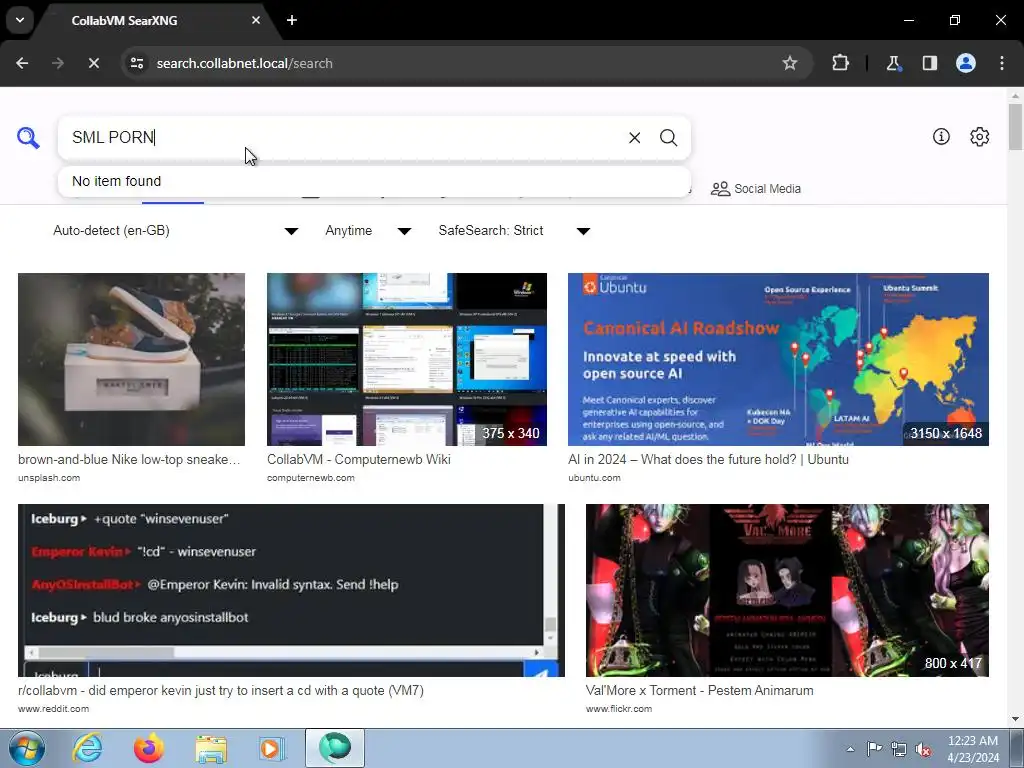Open the Nike sneaker image thumbnail
This screenshot has width=1024, height=768.
(x=131, y=359)
